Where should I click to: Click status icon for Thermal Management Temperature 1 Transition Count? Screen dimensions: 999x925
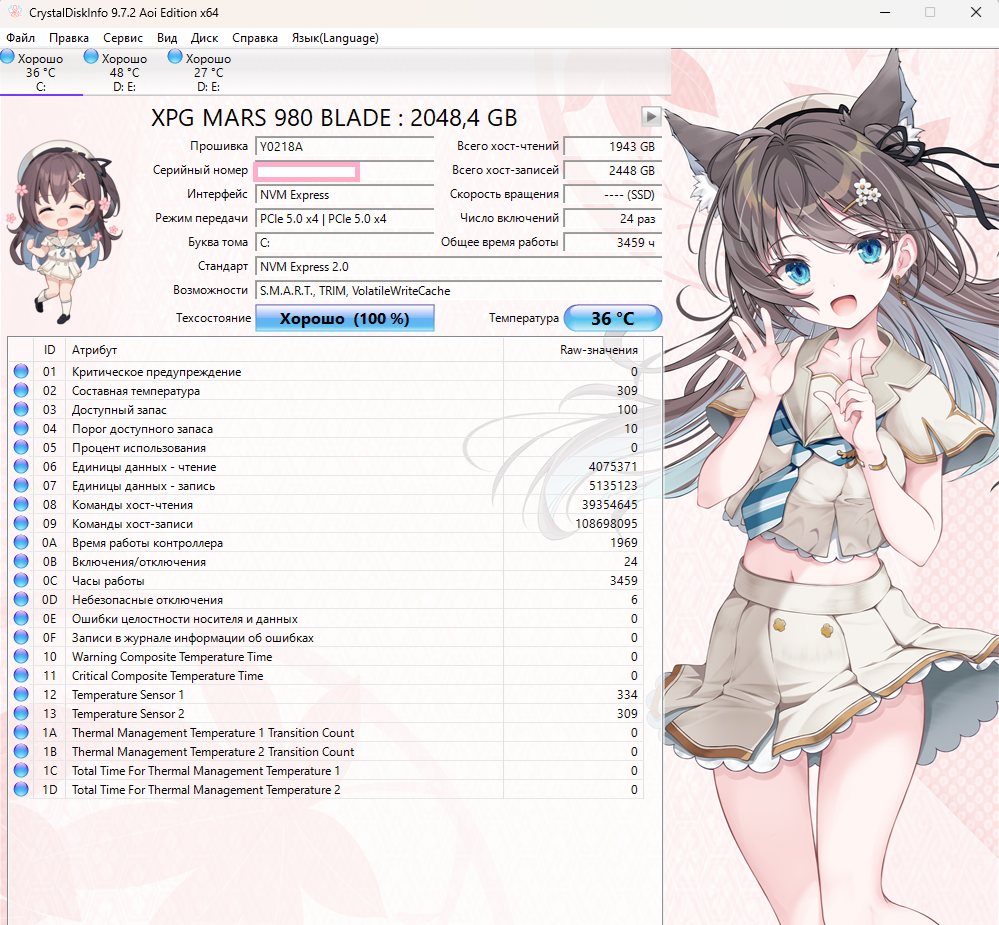(x=21, y=733)
